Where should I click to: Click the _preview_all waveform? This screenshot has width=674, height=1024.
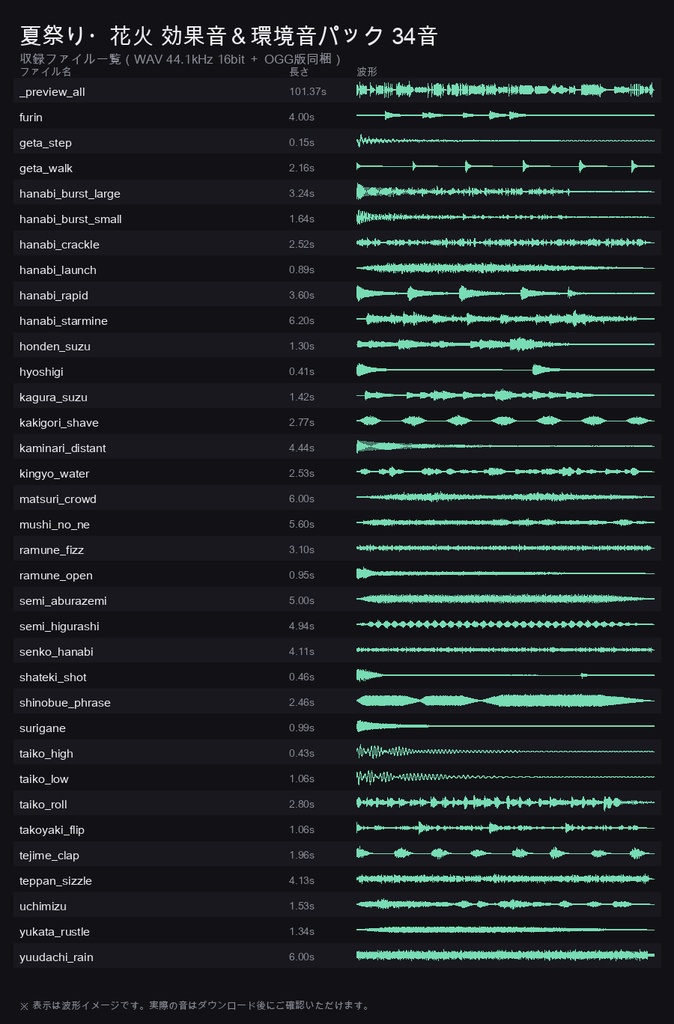(505, 91)
